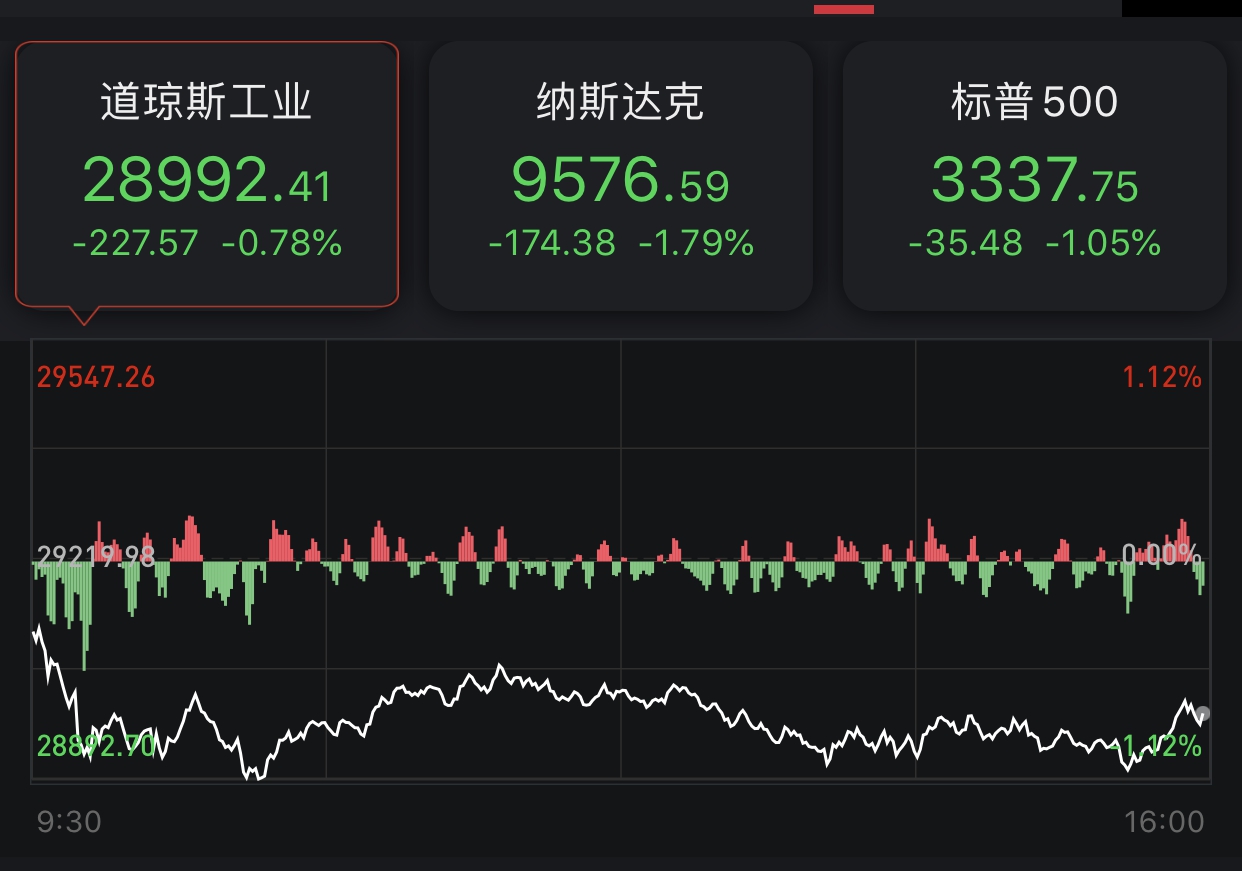Click the 9:30 open time label

click(69, 822)
